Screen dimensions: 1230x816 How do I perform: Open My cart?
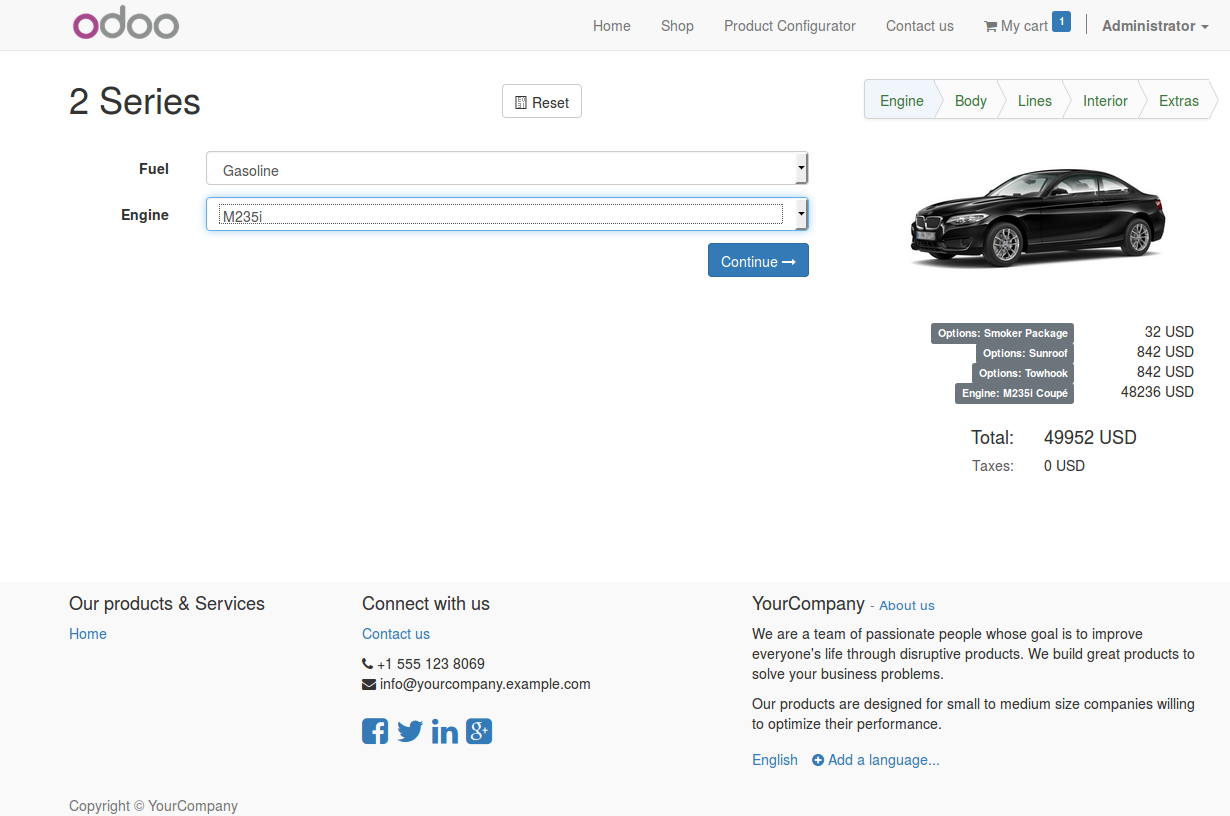point(1016,26)
